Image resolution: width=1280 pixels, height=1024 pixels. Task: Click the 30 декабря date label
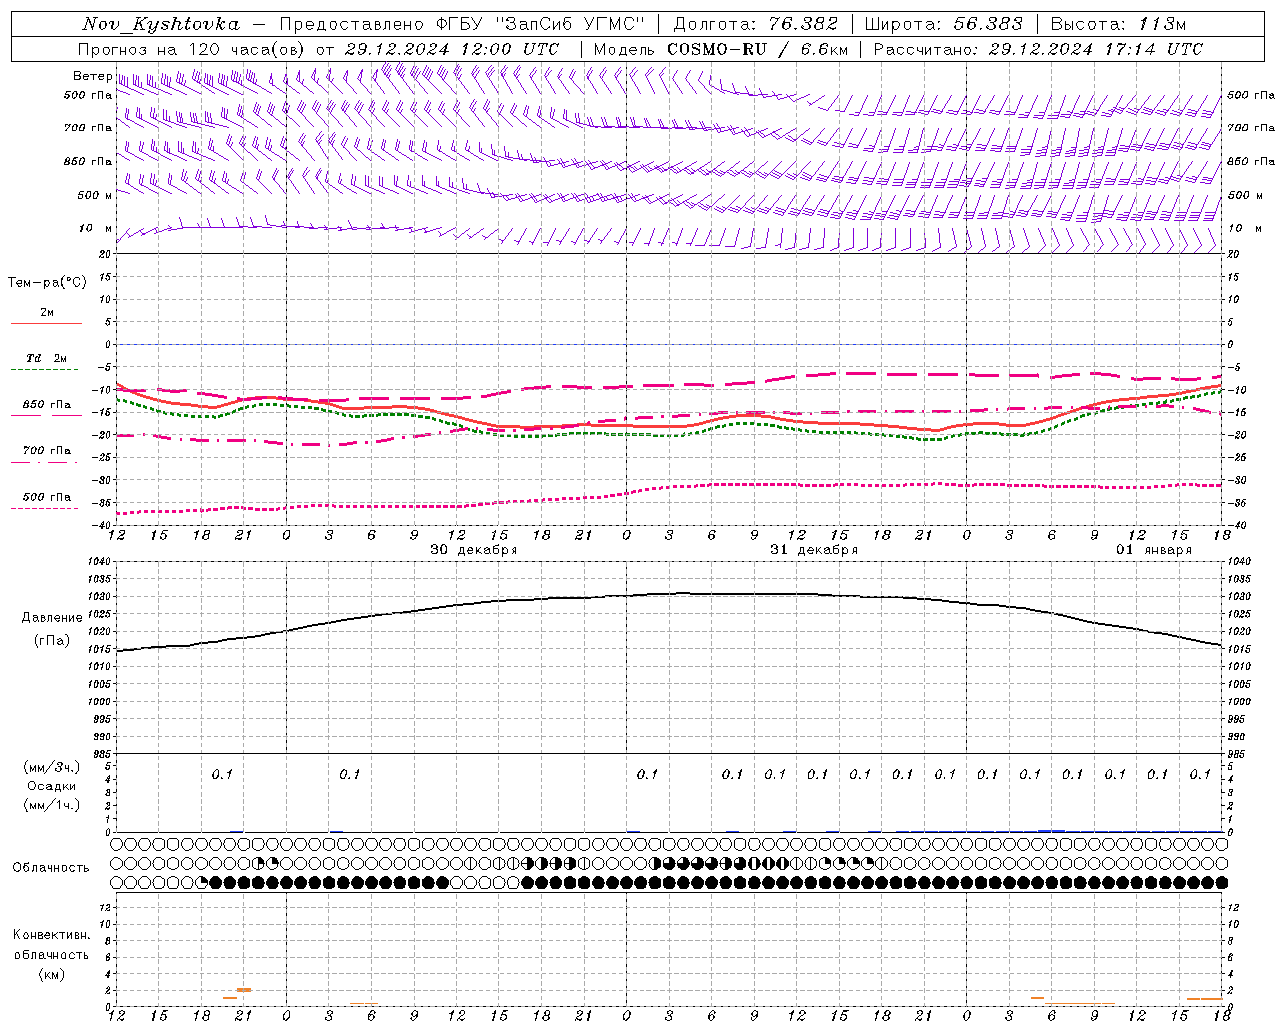pos(473,550)
